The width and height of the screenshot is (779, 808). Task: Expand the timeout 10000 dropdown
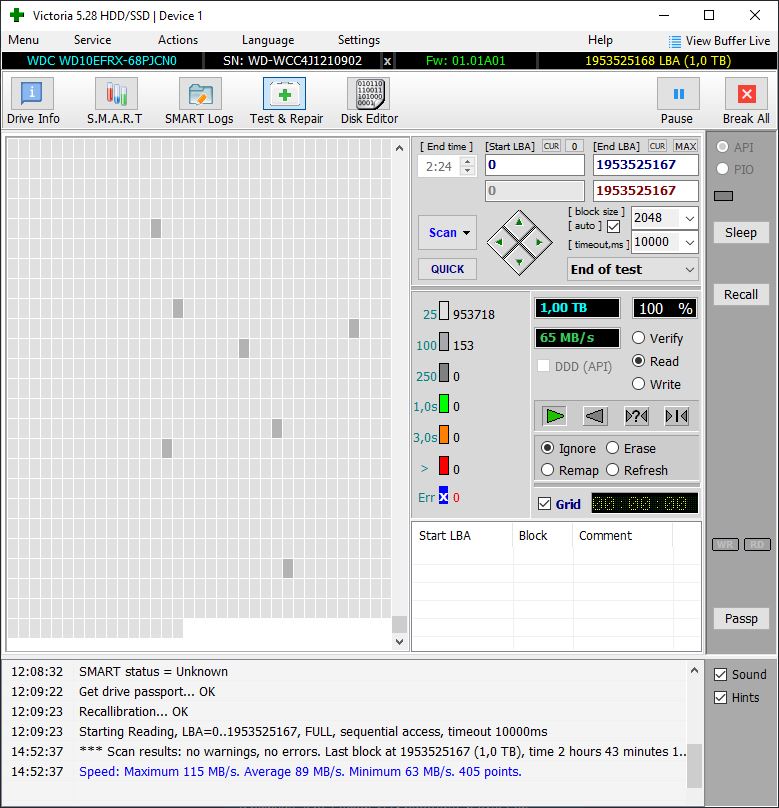[689, 242]
